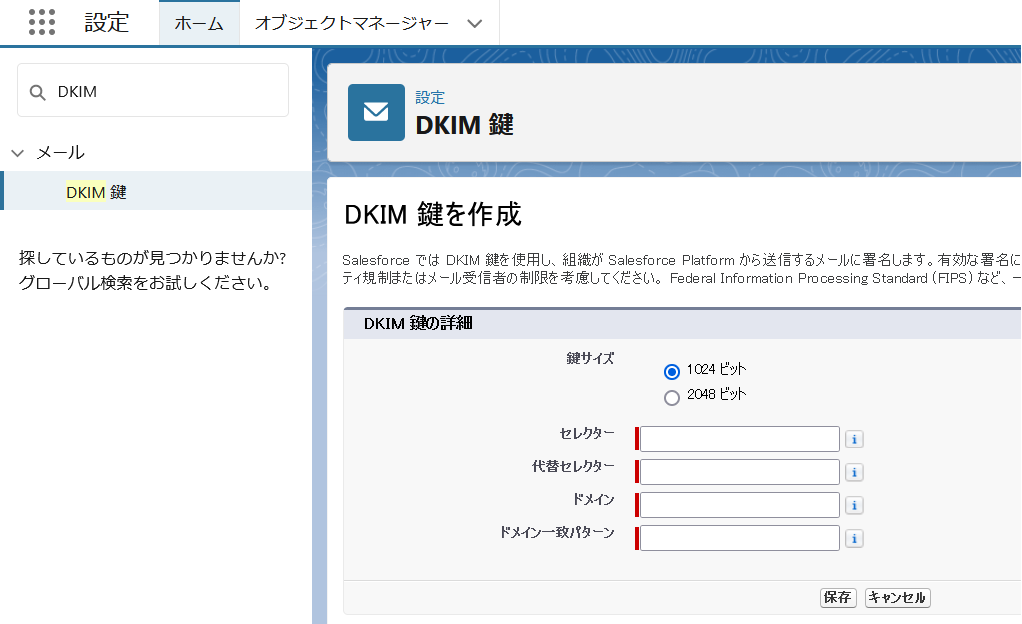Click the キャンセル button
This screenshot has width=1022, height=624.
point(897,597)
